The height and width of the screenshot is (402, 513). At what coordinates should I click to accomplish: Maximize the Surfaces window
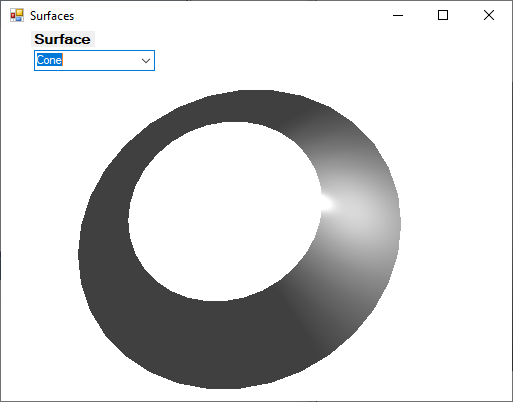(443, 15)
